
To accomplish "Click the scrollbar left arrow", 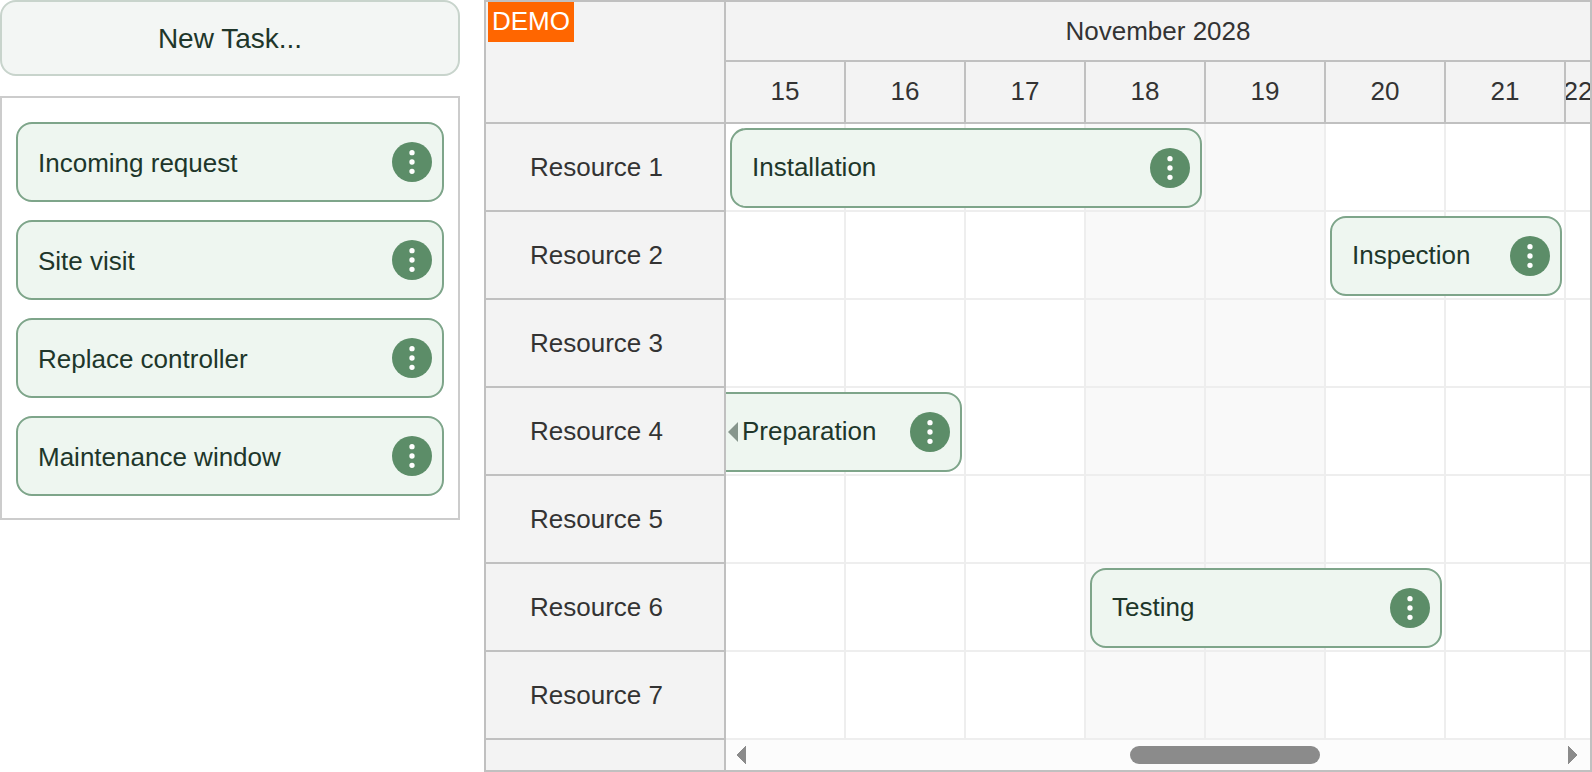I will click(x=741, y=755).
